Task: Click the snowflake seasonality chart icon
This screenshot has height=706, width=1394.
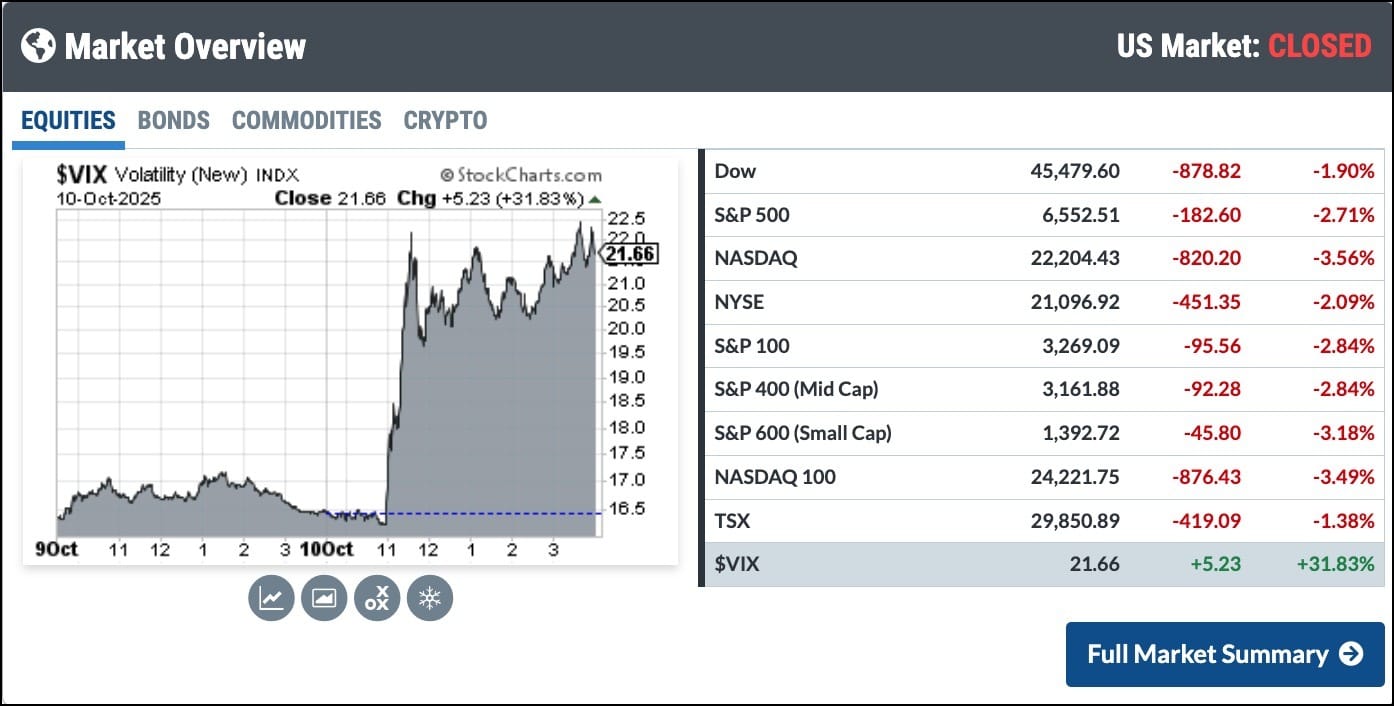Action: pyautogui.click(x=430, y=598)
